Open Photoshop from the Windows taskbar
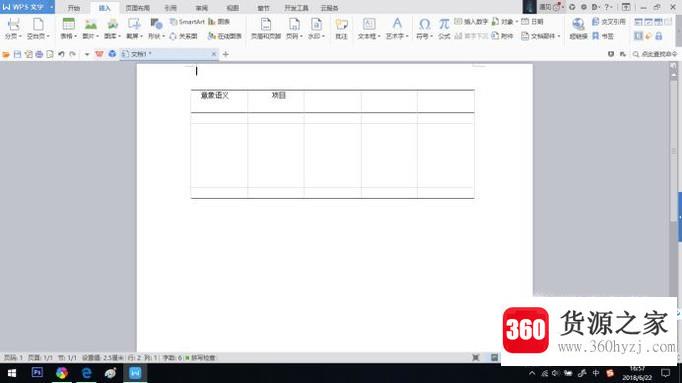Viewport: 682px width, 383px height. 37,373
